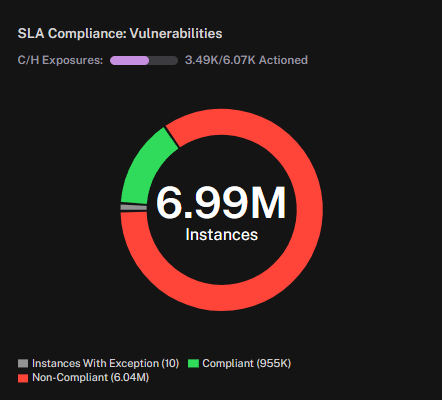Click the Instances label under the total
Viewport: 442px width, 400px height.
222,234
